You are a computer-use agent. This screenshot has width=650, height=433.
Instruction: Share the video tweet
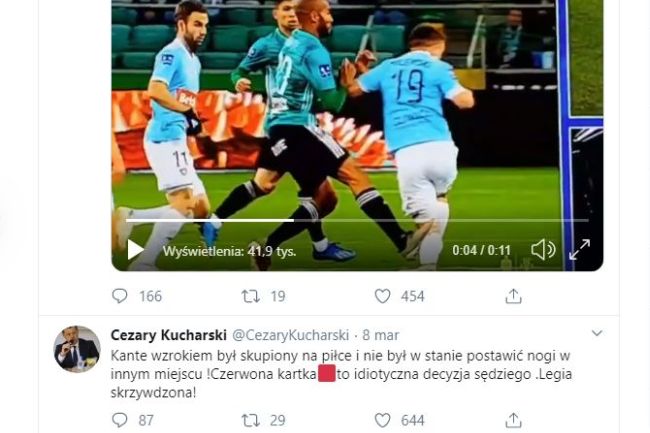click(x=513, y=296)
